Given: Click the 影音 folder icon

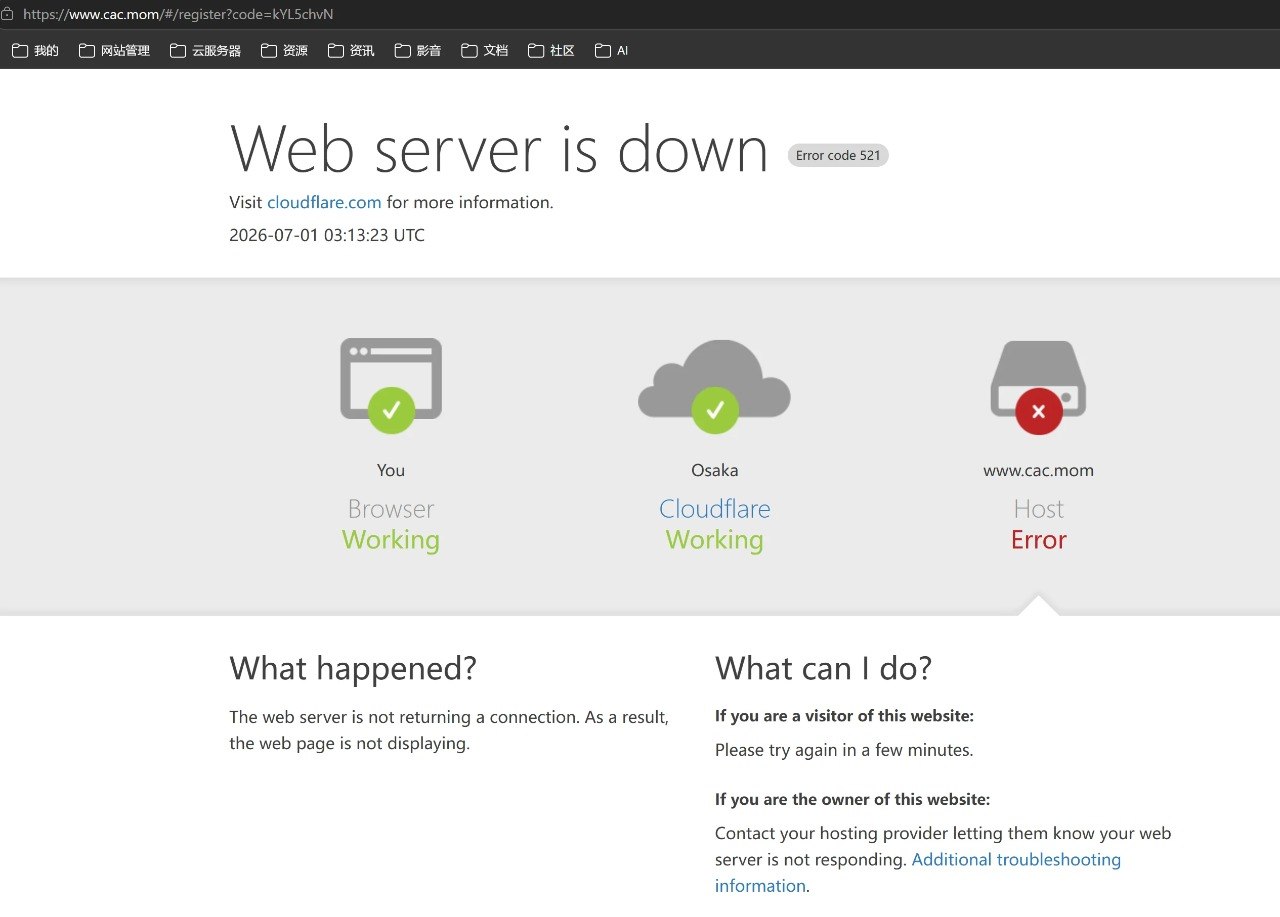Looking at the screenshot, I should click(x=403, y=50).
